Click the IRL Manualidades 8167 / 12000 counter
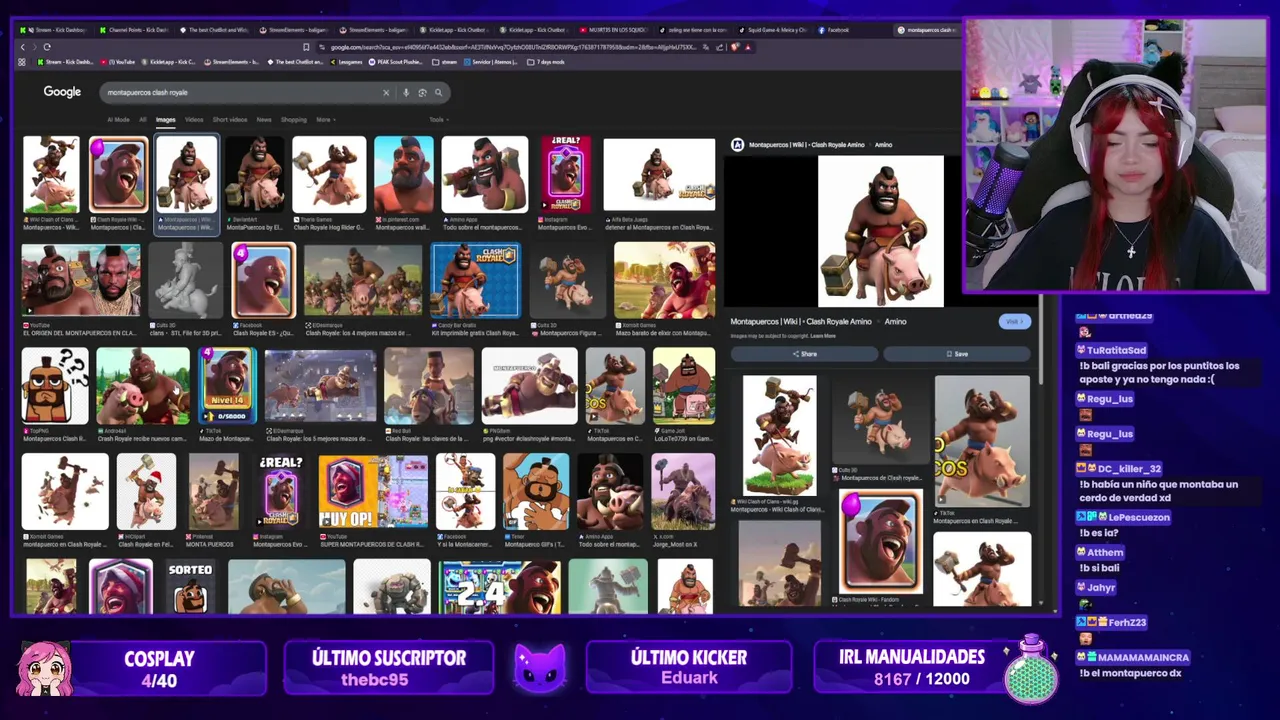The width and height of the screenshot is (1280, 720). pyautogui.click(x=921, y=679)
